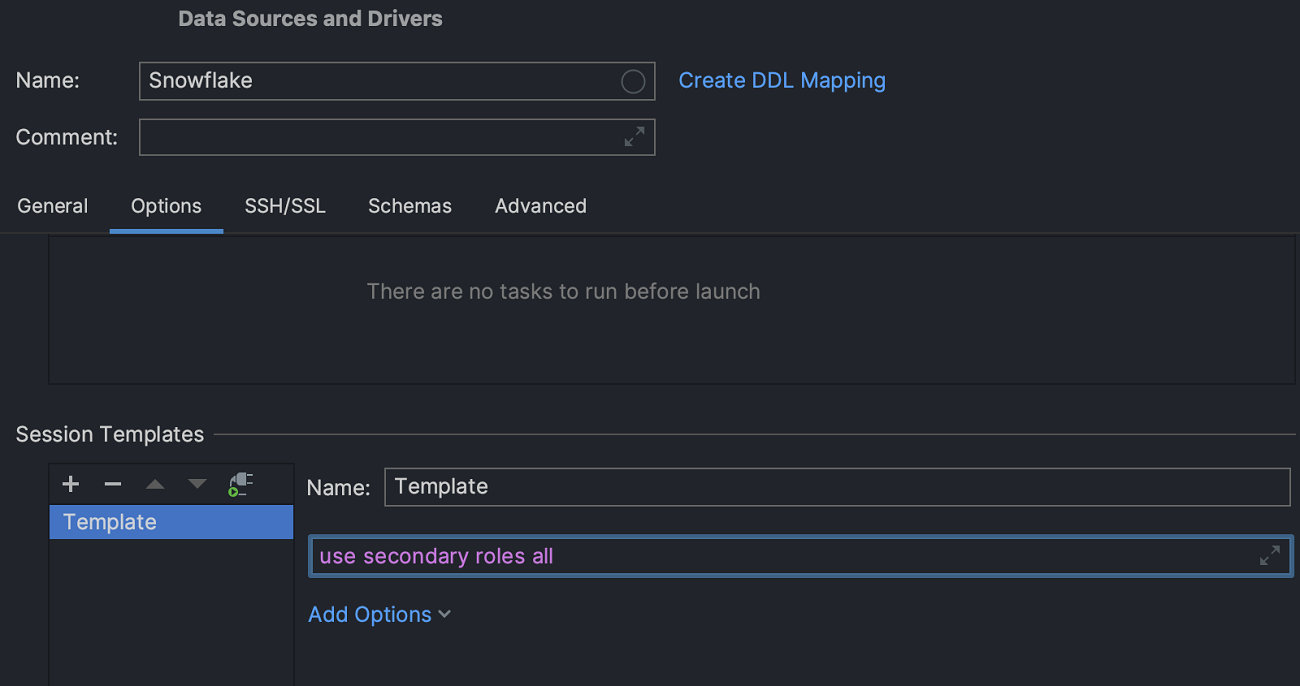
Task: Switch to the General tab
Action: pyautogui.click(x=53, y=206)
